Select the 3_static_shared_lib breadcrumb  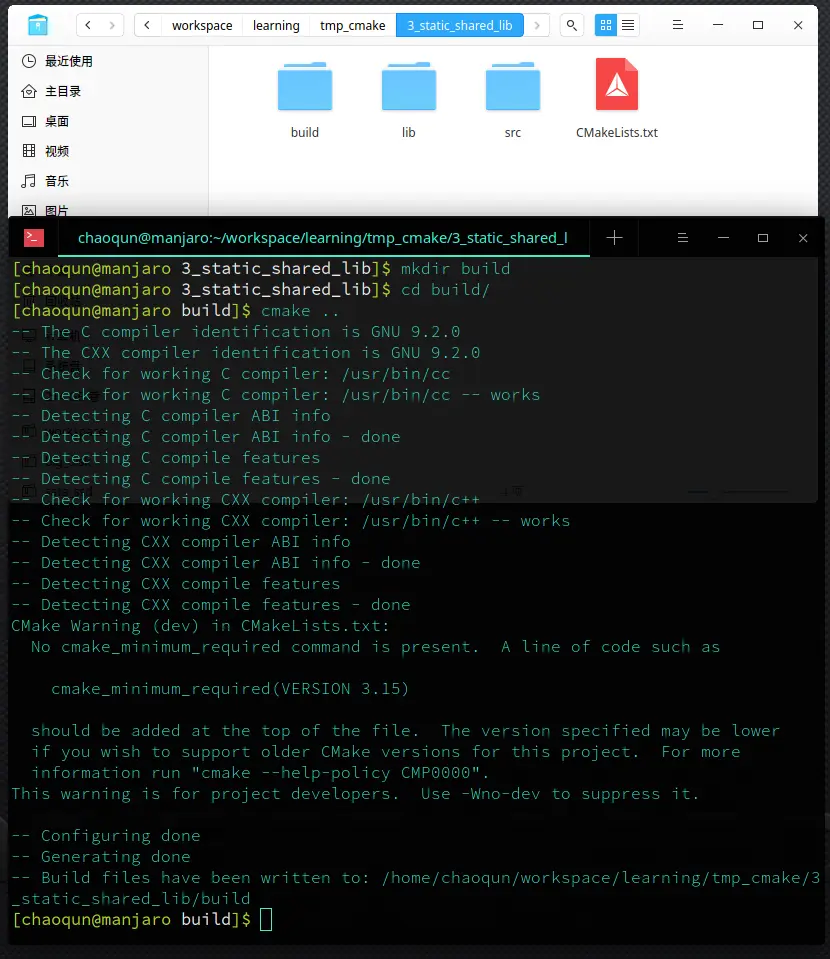pos(459,25)
